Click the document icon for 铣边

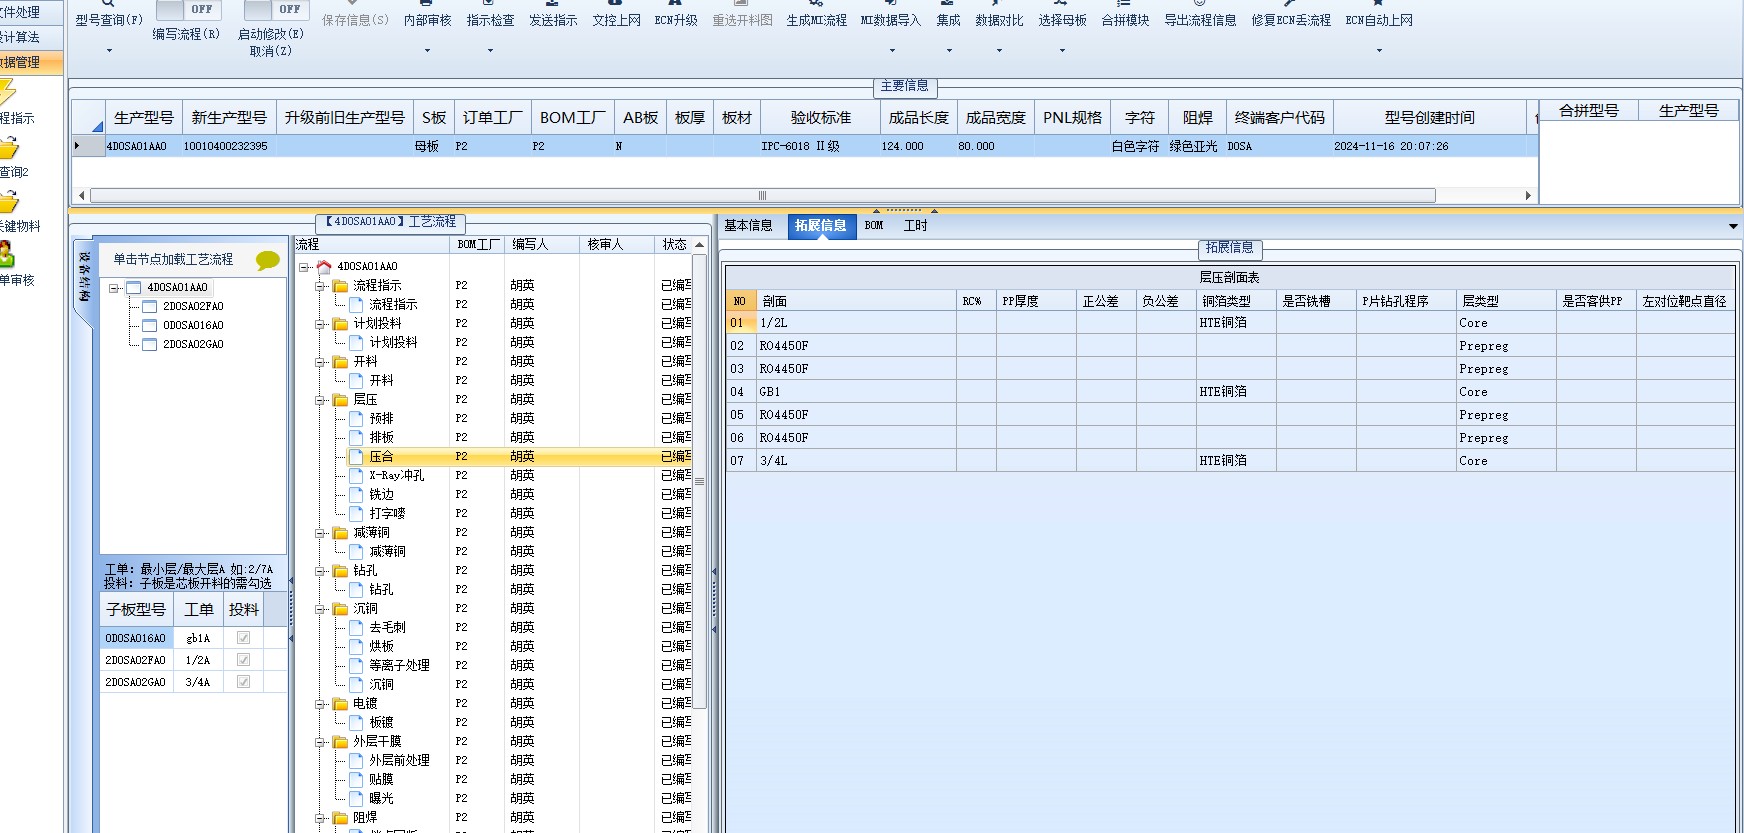click(x=356, y=494)
